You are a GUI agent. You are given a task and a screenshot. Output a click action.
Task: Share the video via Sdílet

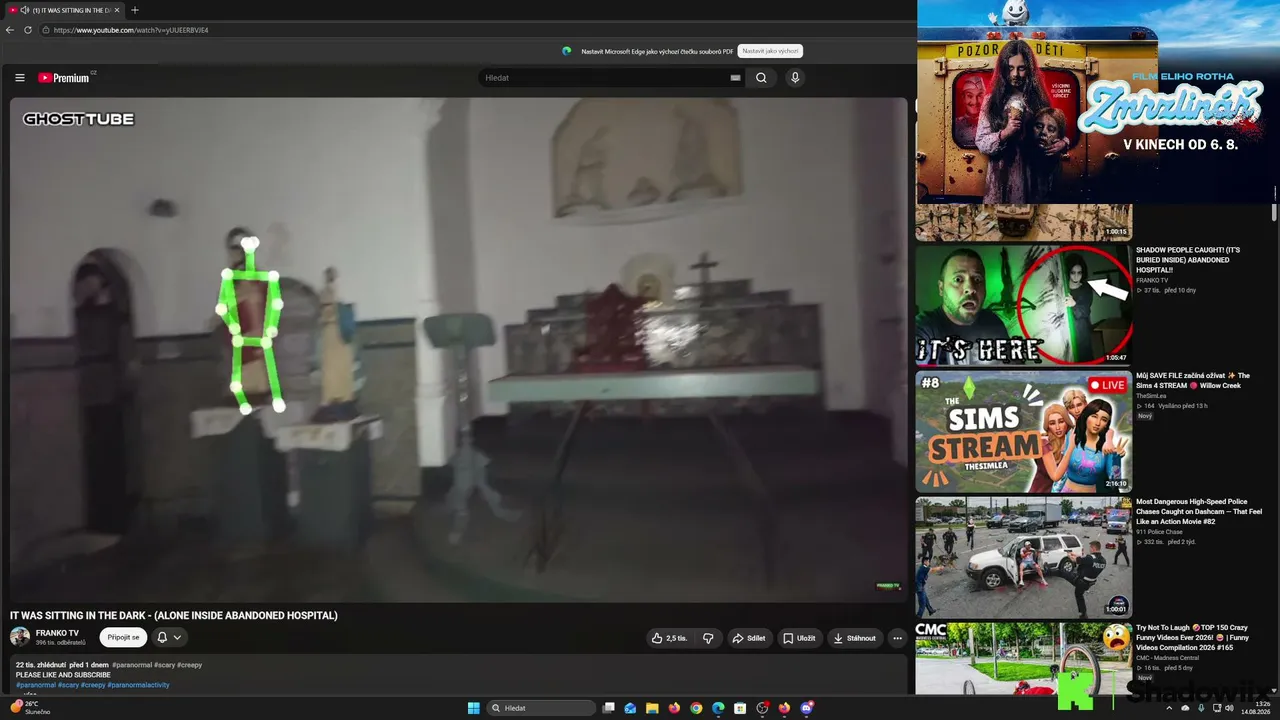[x=748, y=638]
